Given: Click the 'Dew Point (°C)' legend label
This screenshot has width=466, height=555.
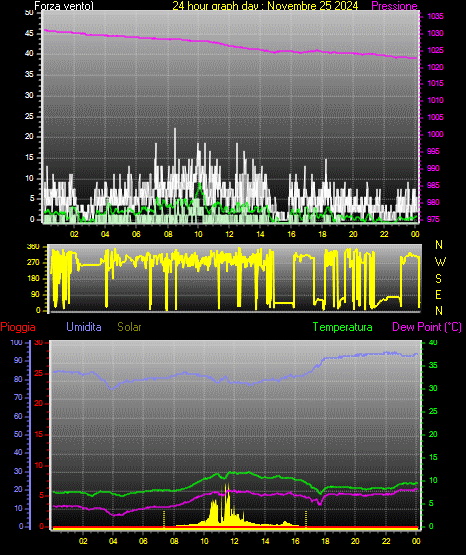Looking at the screenshot, I should click(427, 327).
